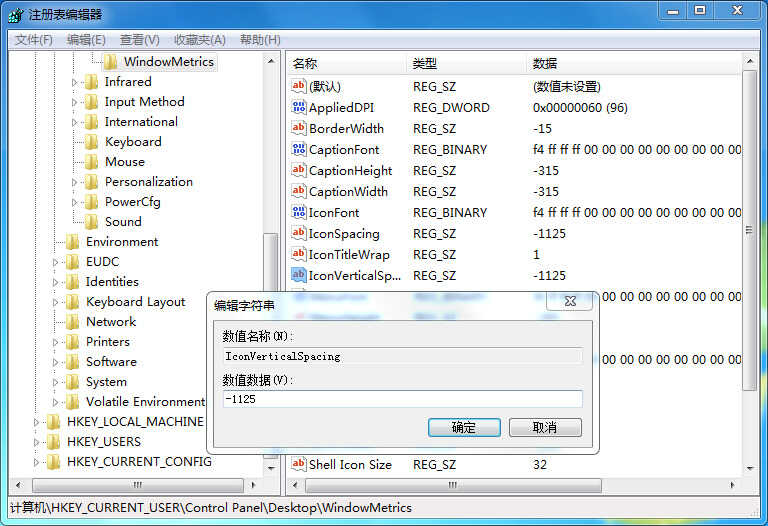Click the 取消 button in the dialog
768x526 pixels.
tap(545, 427)
